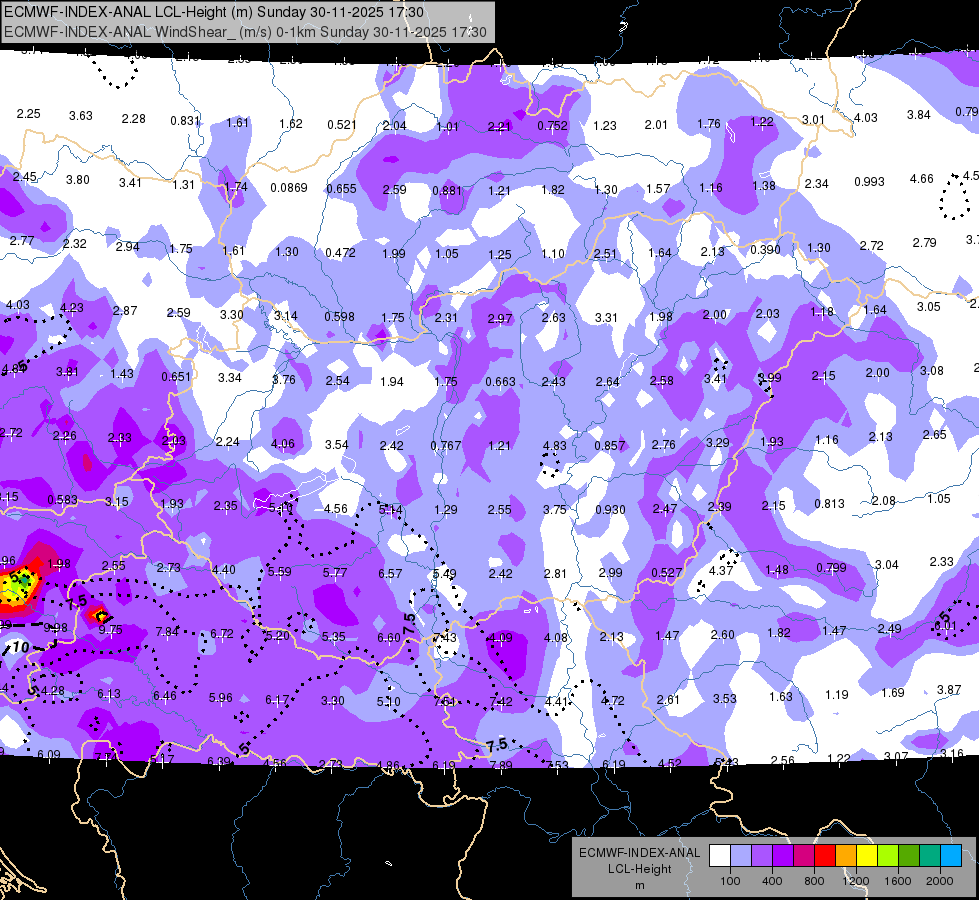Click the wind shear value 0.767

pyautogui.click(x=446, y=446)
